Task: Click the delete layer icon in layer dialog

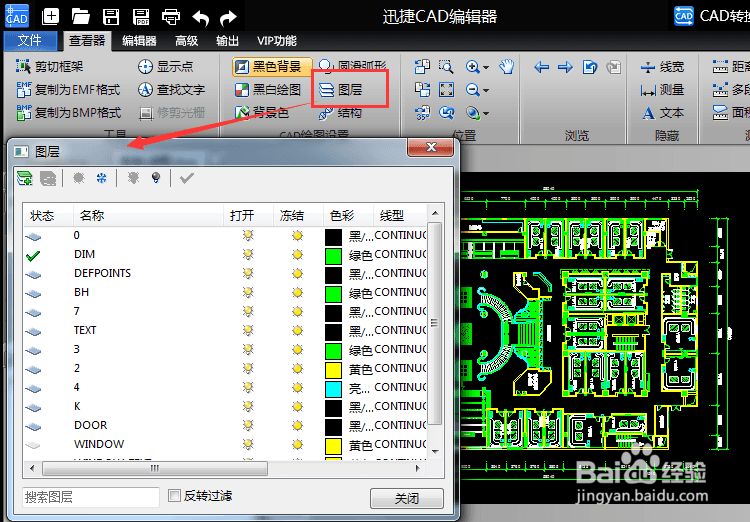Action: 48,178
